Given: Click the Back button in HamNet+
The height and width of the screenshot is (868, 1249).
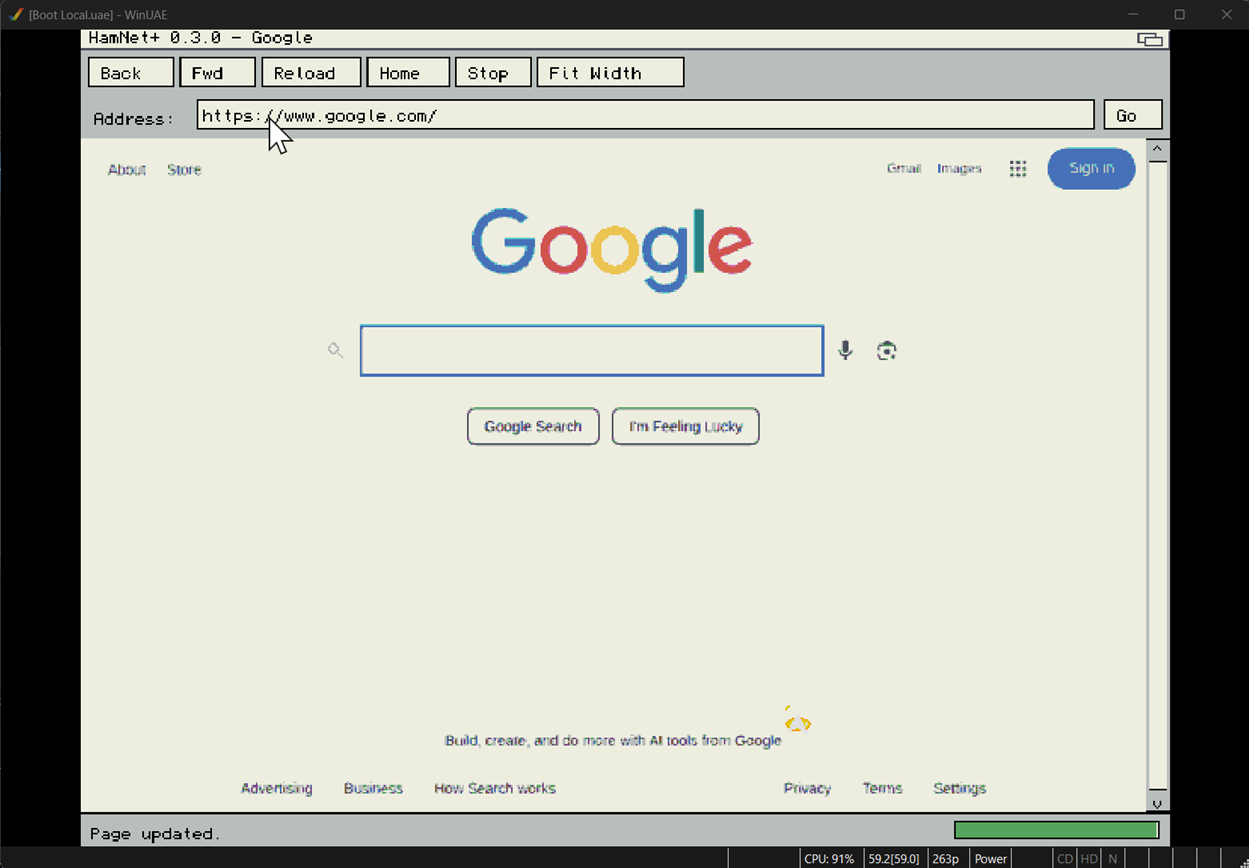Looking at the screenshot, I should point(131,73).
